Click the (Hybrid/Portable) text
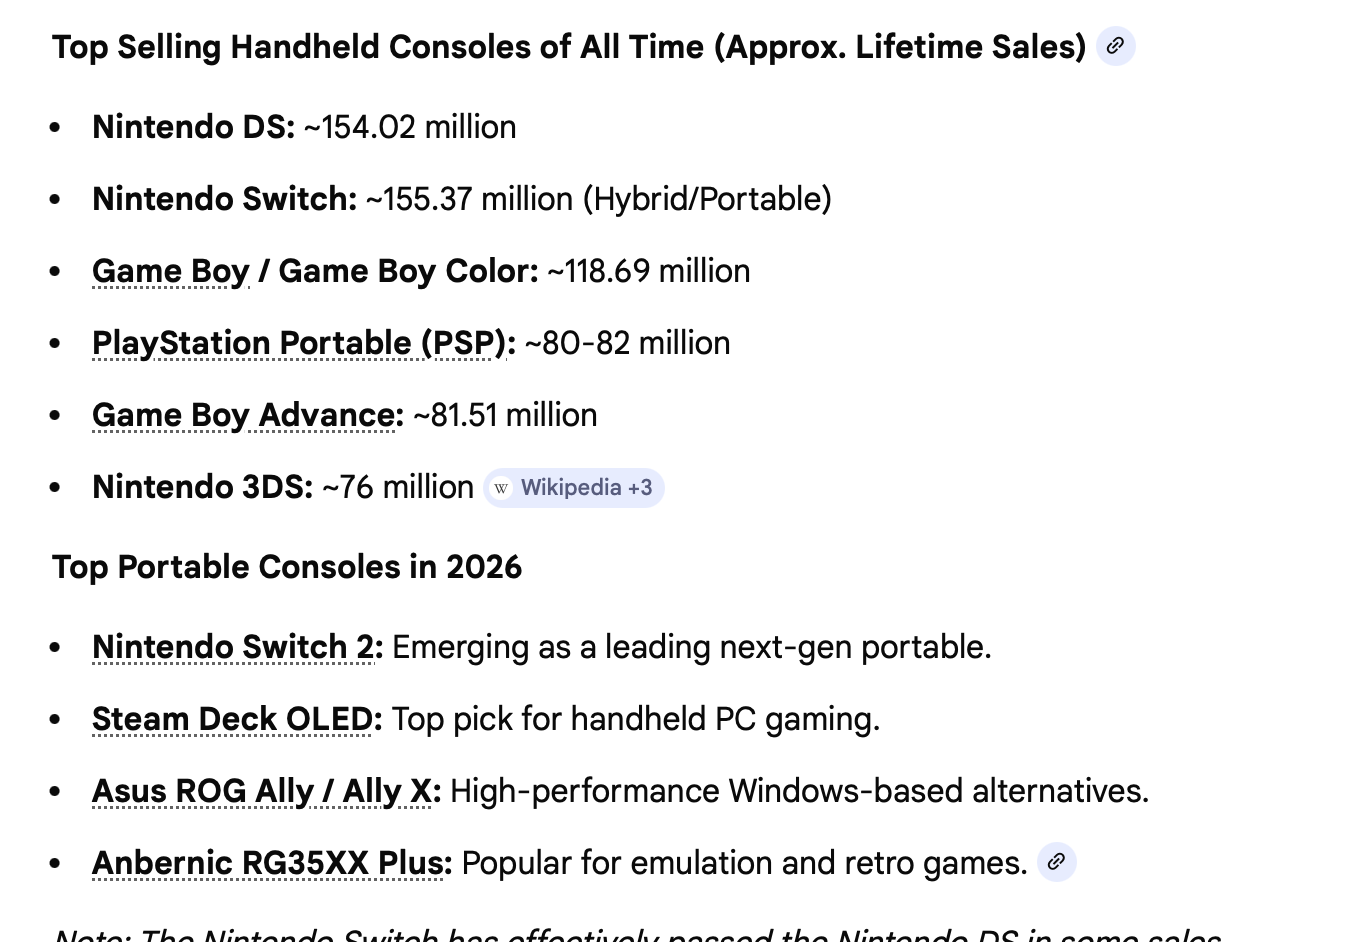 point(708,199)
